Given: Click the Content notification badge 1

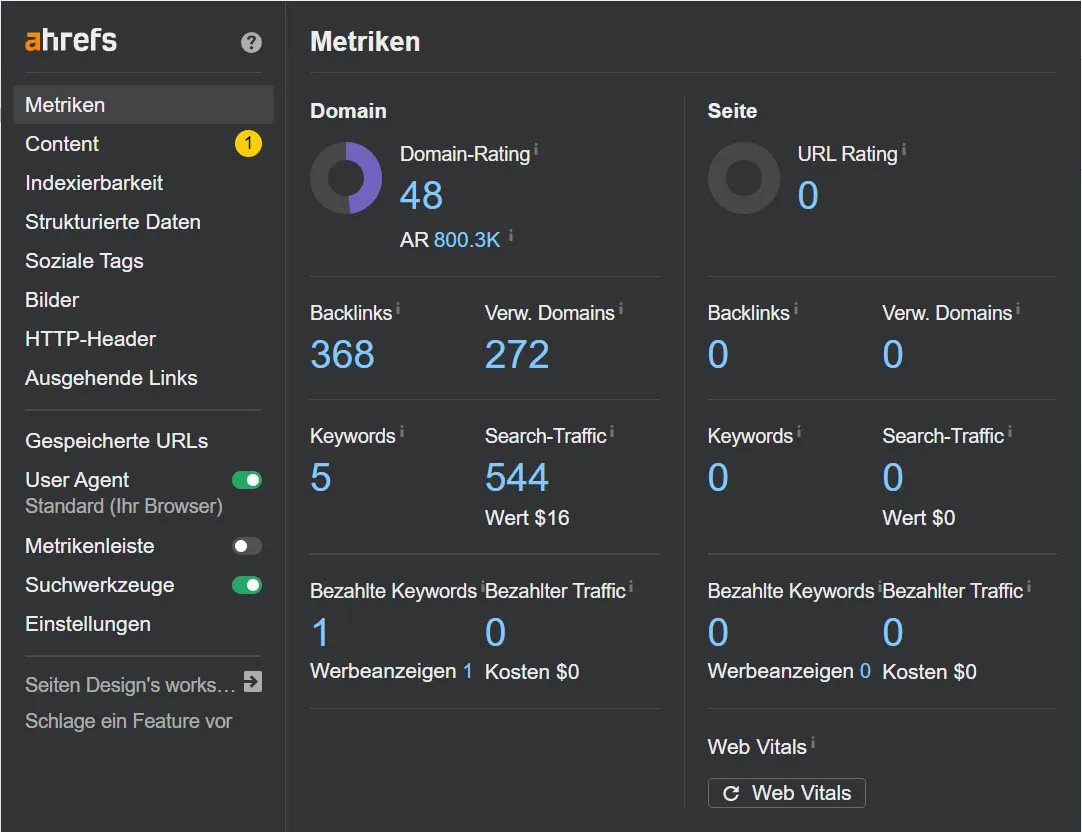Looking at the screenshot, I should point(248,143).
